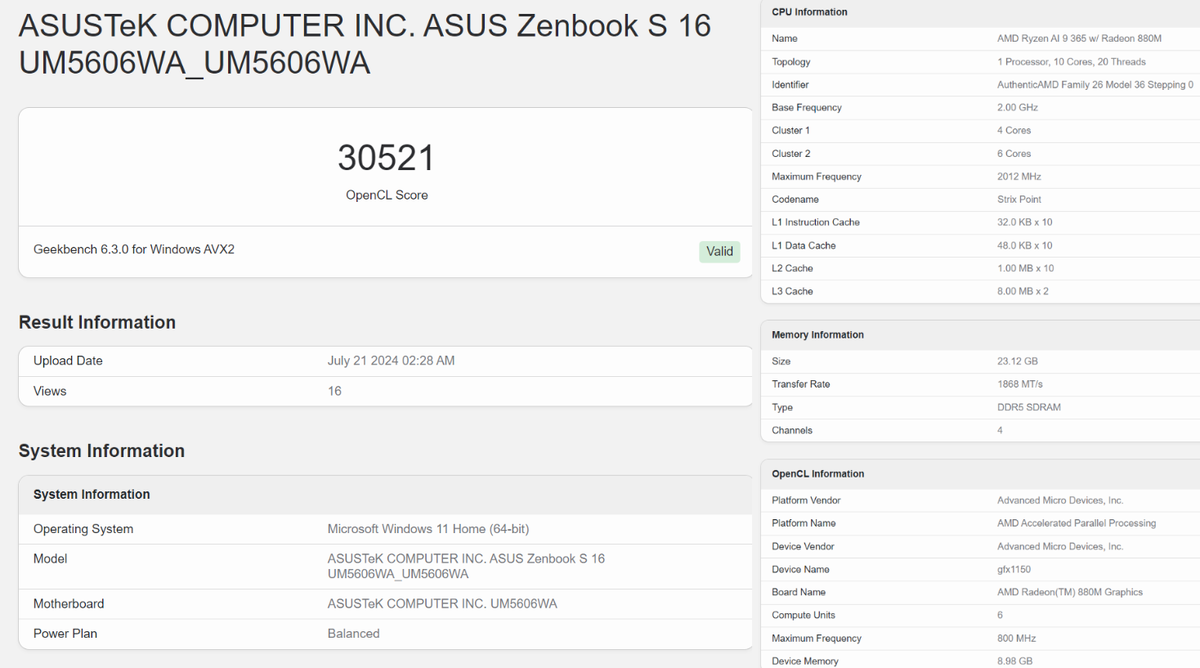Click the OpenCL Score label
1200x668 pixels.
[x=386, y=195]
